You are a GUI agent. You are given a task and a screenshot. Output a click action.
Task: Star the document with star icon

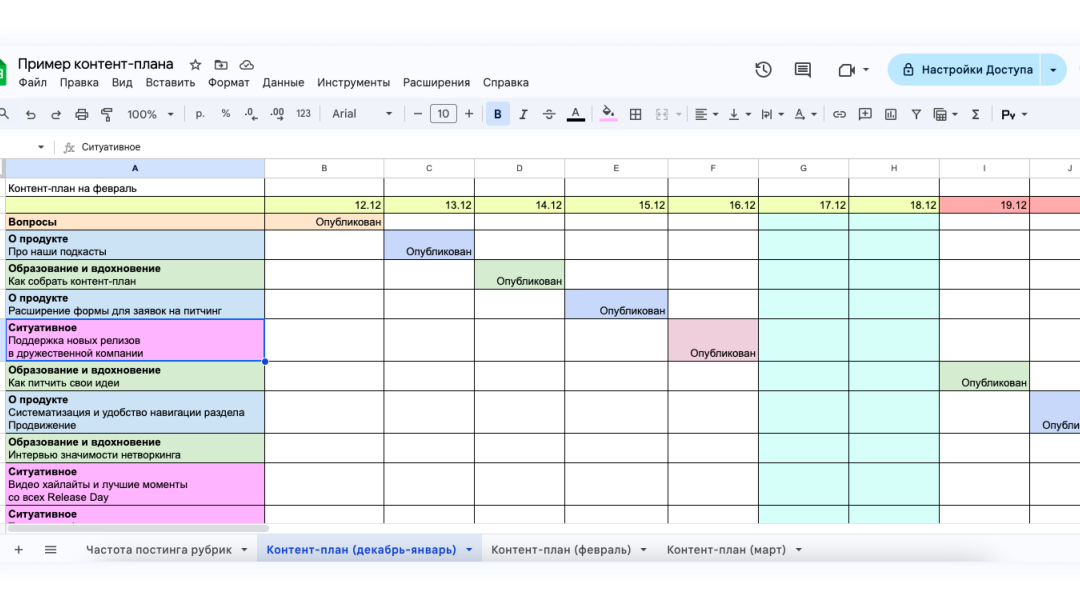coord(196,64)
